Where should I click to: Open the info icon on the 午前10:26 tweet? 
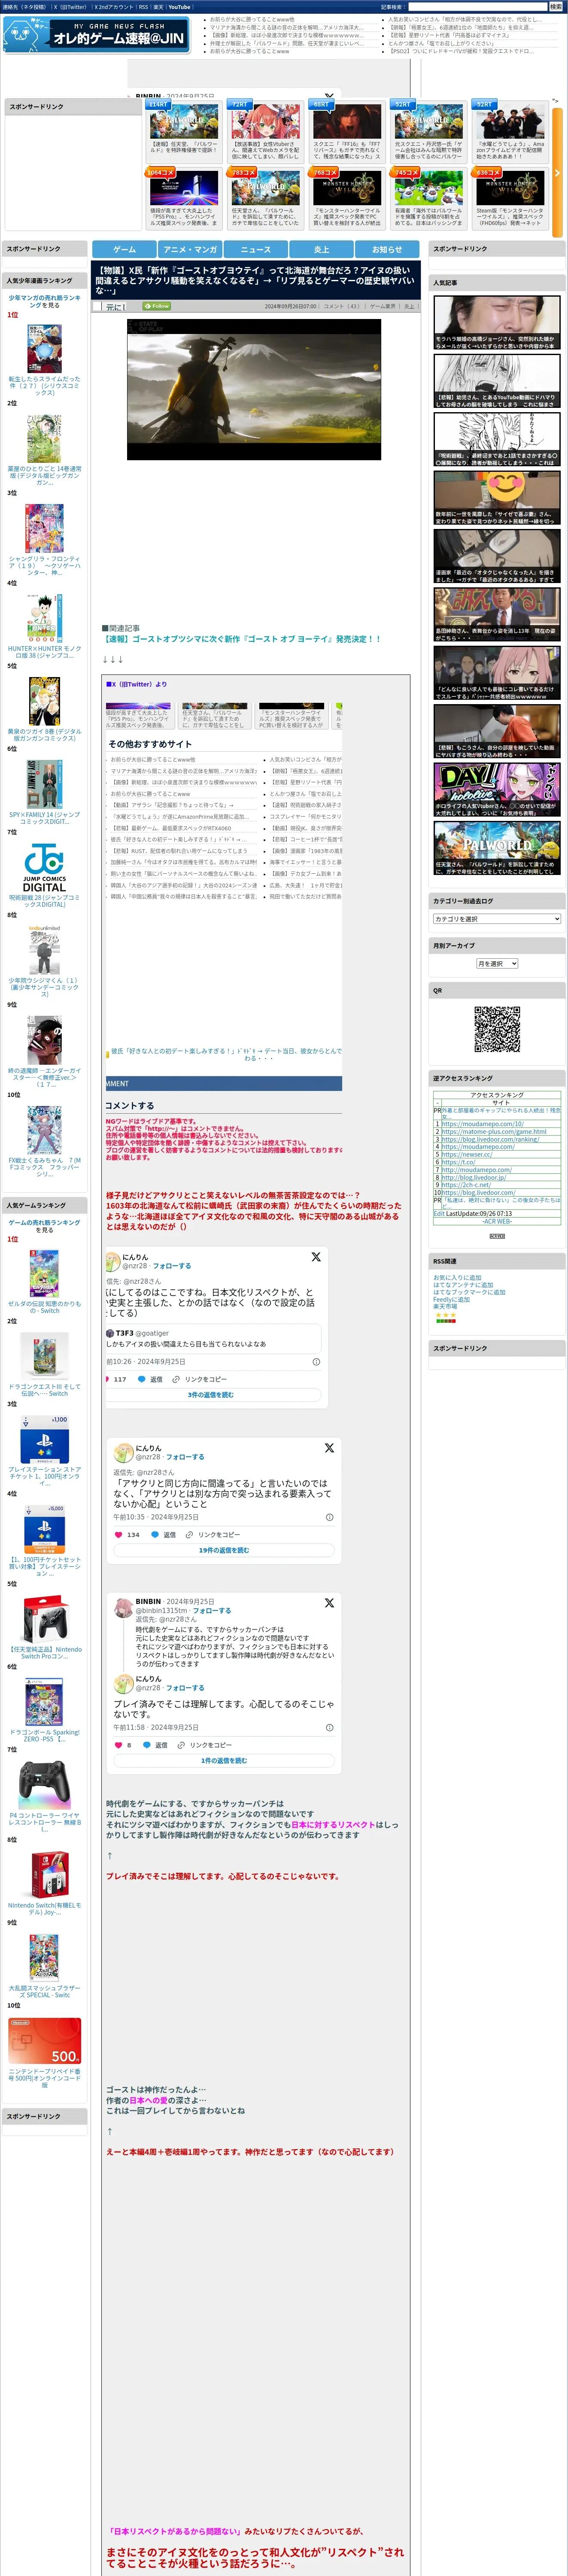click(316, 1361)
